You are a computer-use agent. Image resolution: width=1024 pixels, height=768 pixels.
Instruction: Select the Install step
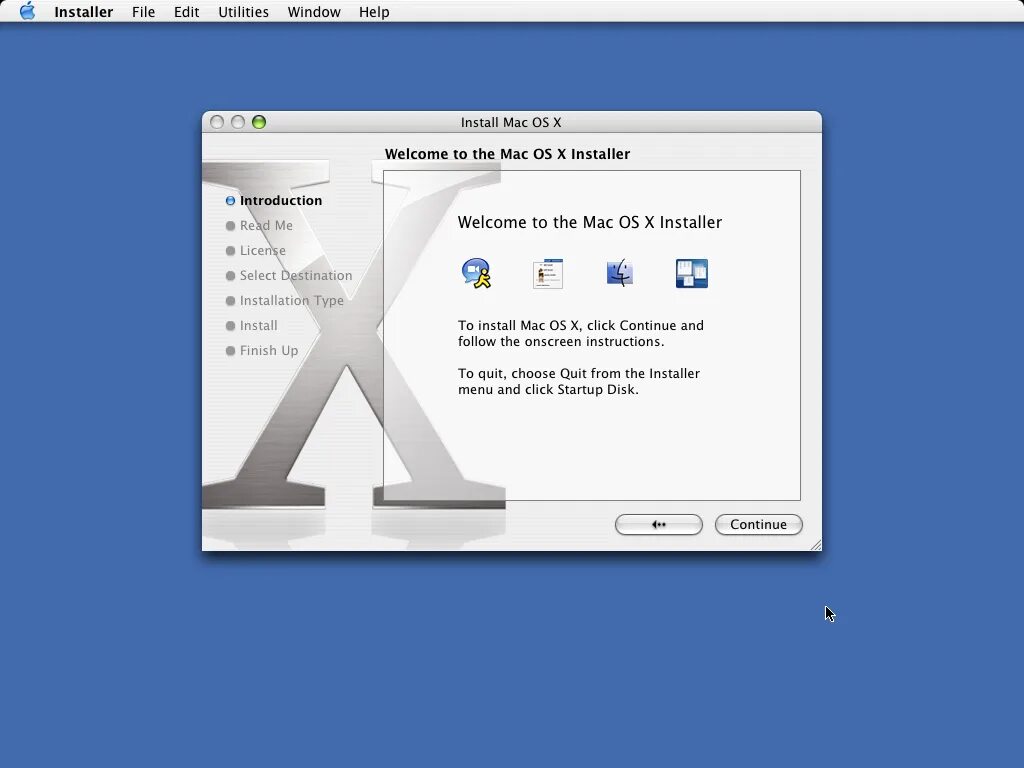click(x=259, y=325)
